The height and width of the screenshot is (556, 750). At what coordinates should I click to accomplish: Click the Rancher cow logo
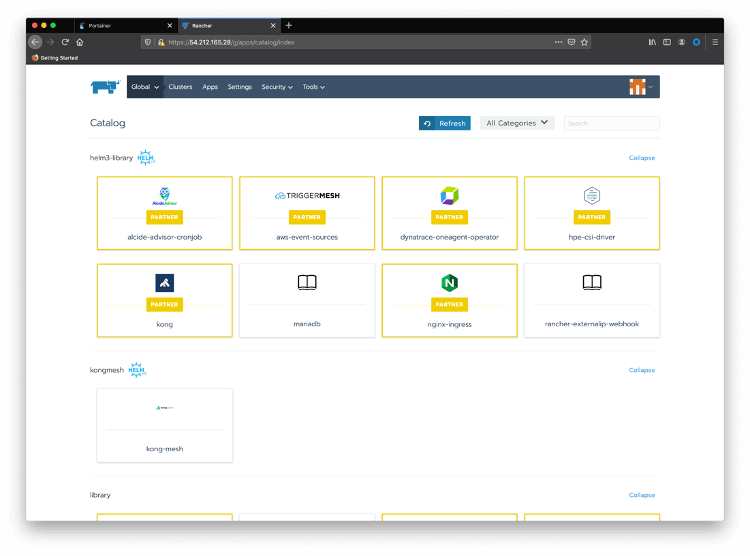(104, 87)
